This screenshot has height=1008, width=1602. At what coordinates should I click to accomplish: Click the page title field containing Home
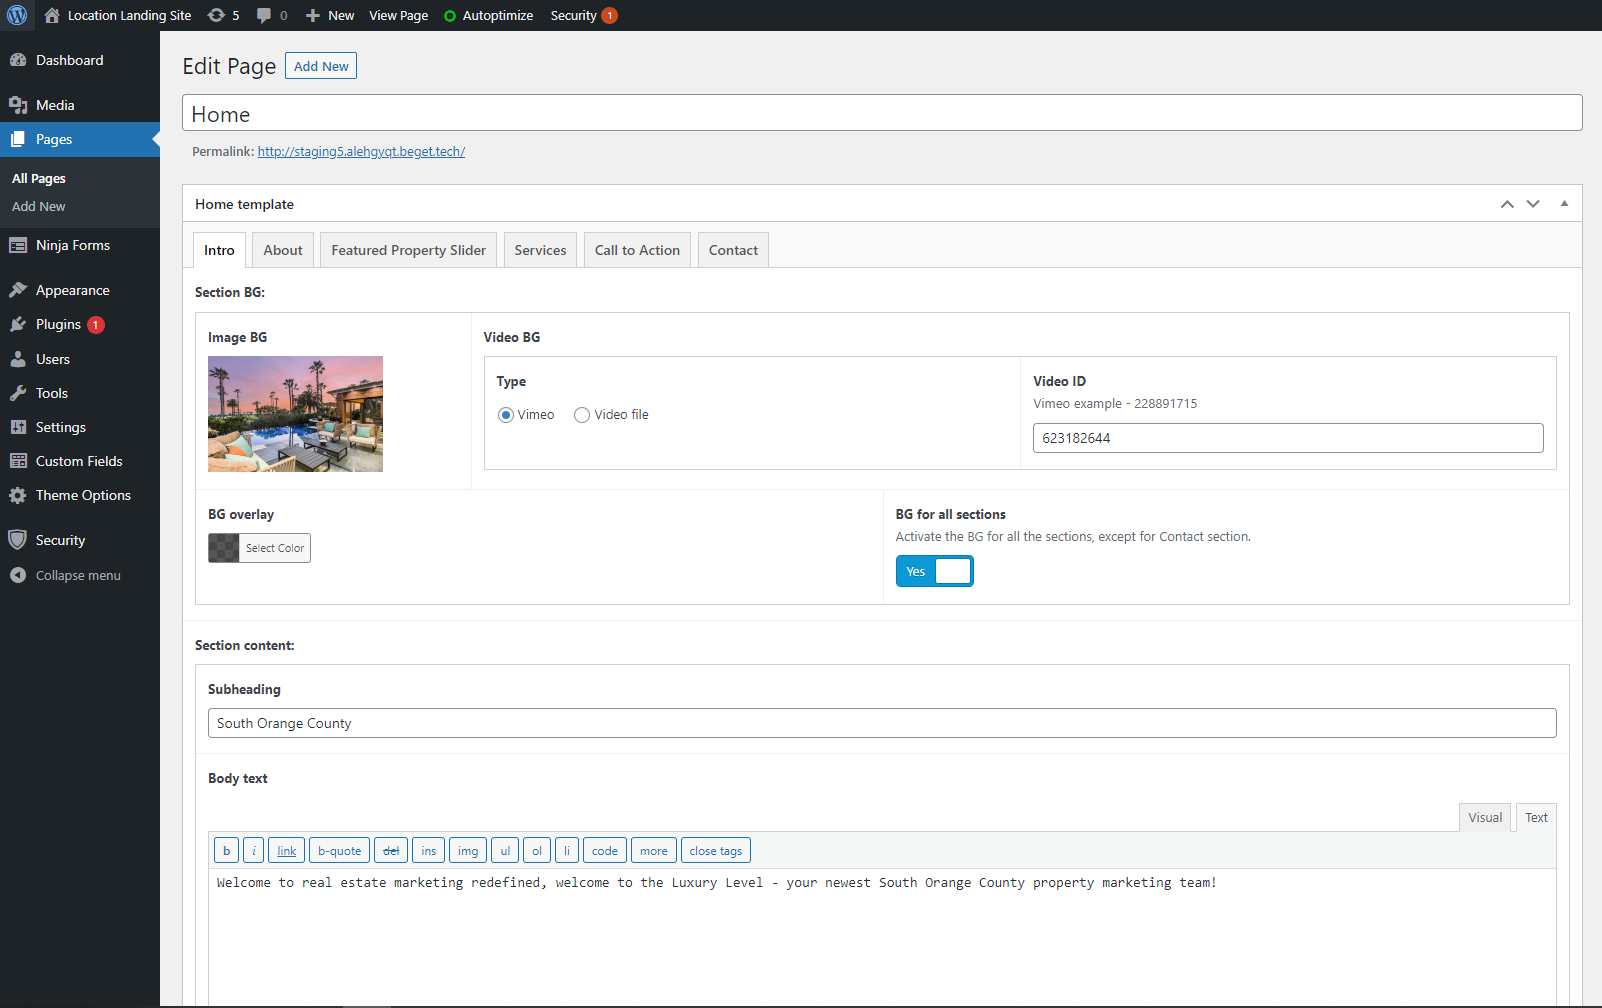coord(882,113)
